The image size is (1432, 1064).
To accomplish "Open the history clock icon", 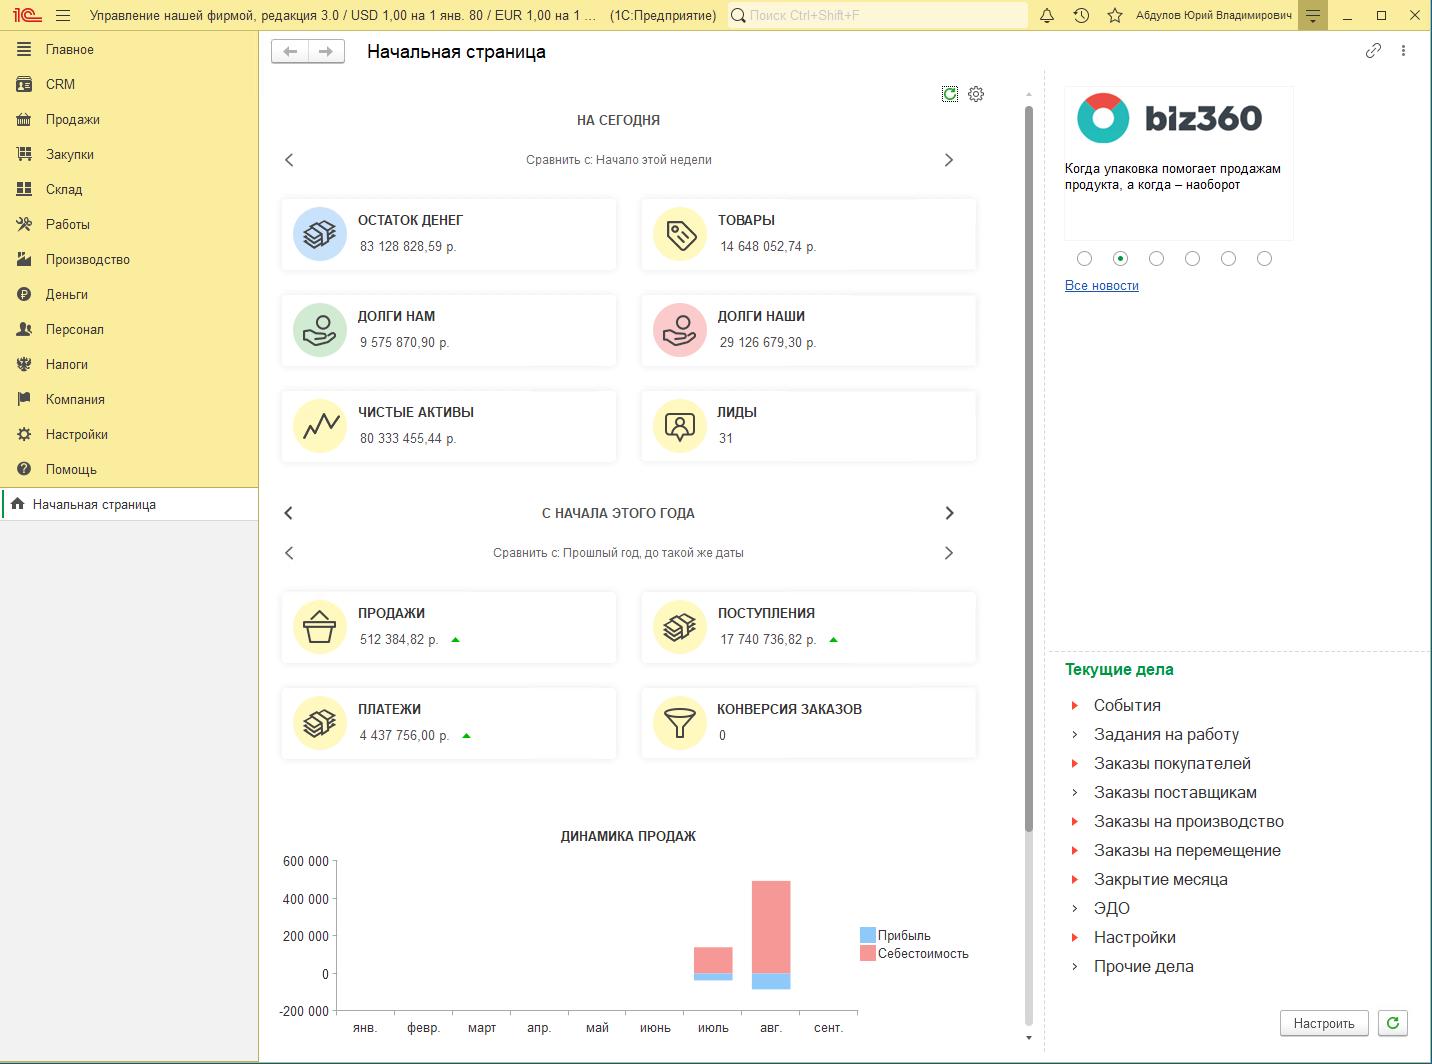I will pyautogui.click(x=1081, y=16).
